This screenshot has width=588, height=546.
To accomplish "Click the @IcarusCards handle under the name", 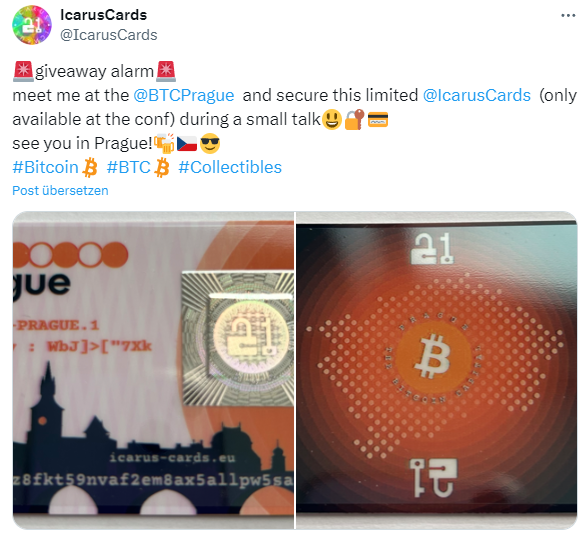I will click(x=108, y=35).
